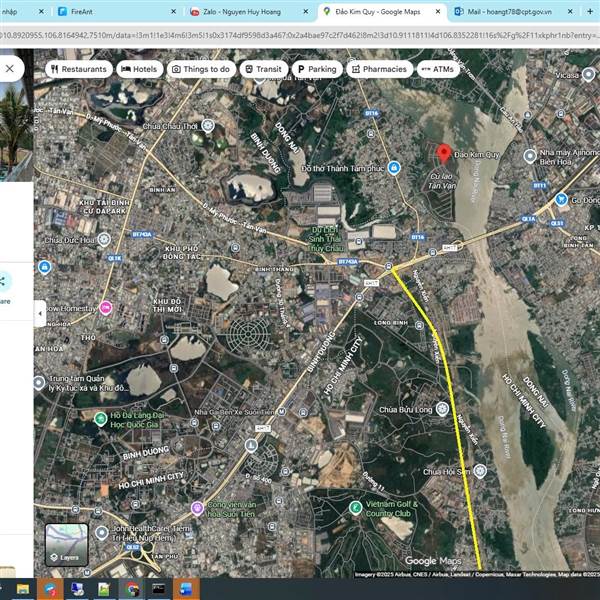Screen dimensions: 600x600
Task: Click Vietnam Golf & Country Club marker
Action: [355, 508]
